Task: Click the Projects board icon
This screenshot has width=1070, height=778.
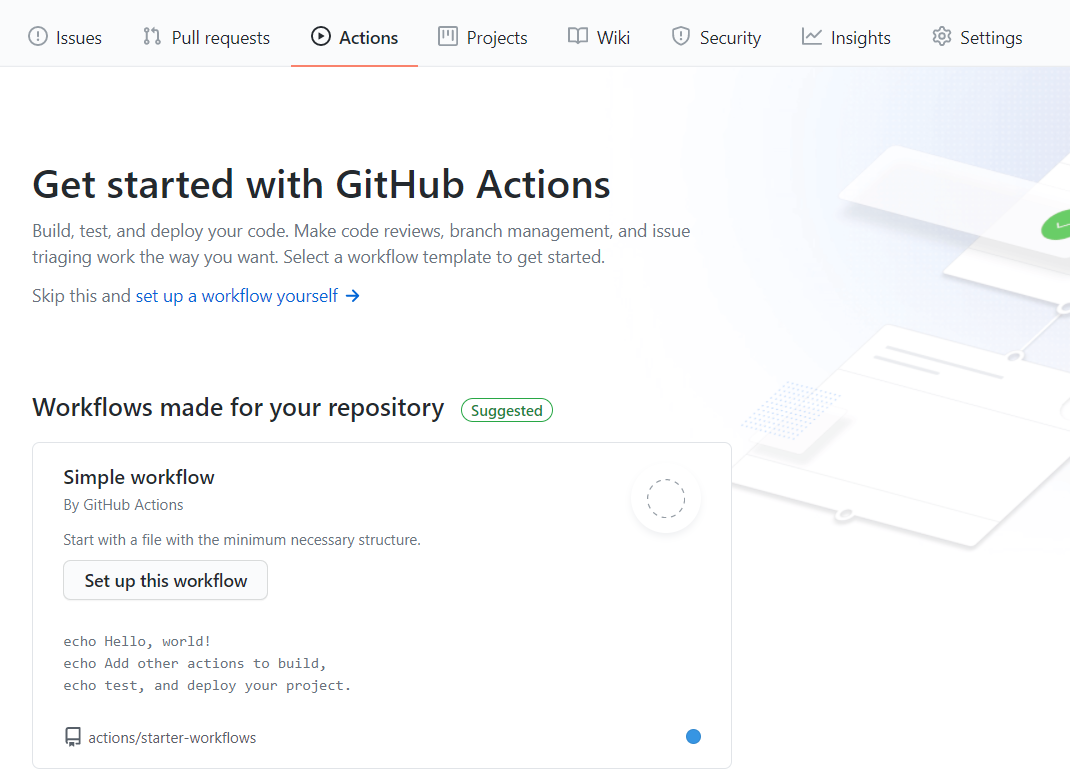Action: click(448, 36)
